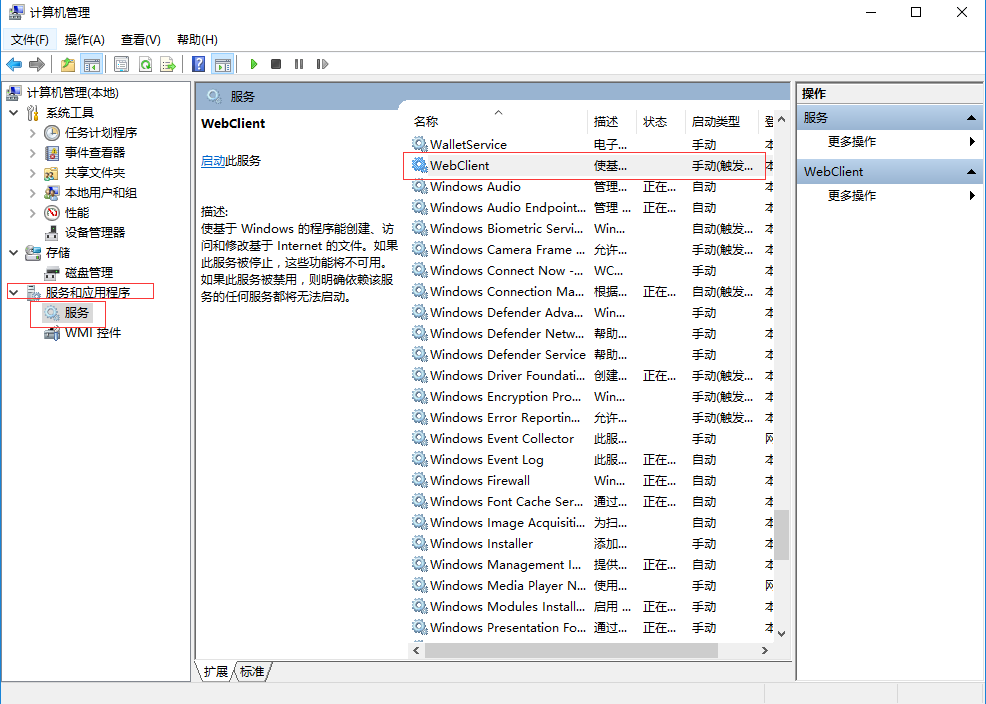Click the folder Up One Level icon
The width and height of the screenshot is (986, 704).
pyautogui.click(x=68, y=64)
